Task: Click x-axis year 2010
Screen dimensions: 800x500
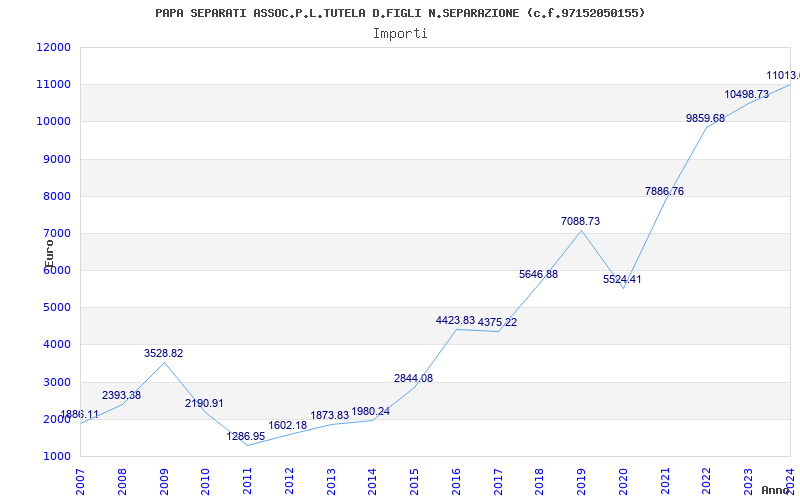Action: [x=206, y=482]
